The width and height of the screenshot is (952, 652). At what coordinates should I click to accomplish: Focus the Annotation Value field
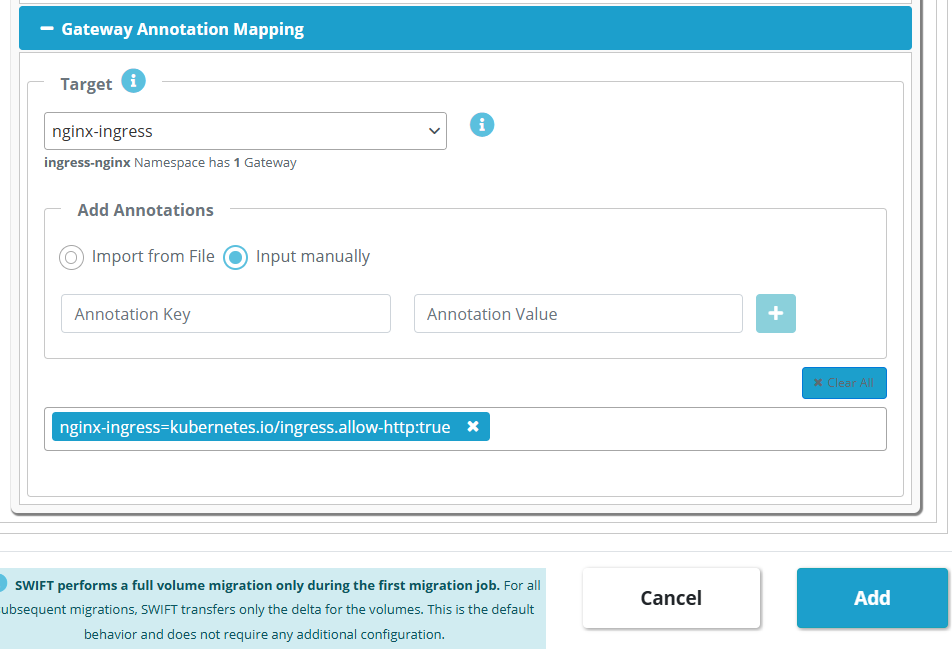point(578,314)
